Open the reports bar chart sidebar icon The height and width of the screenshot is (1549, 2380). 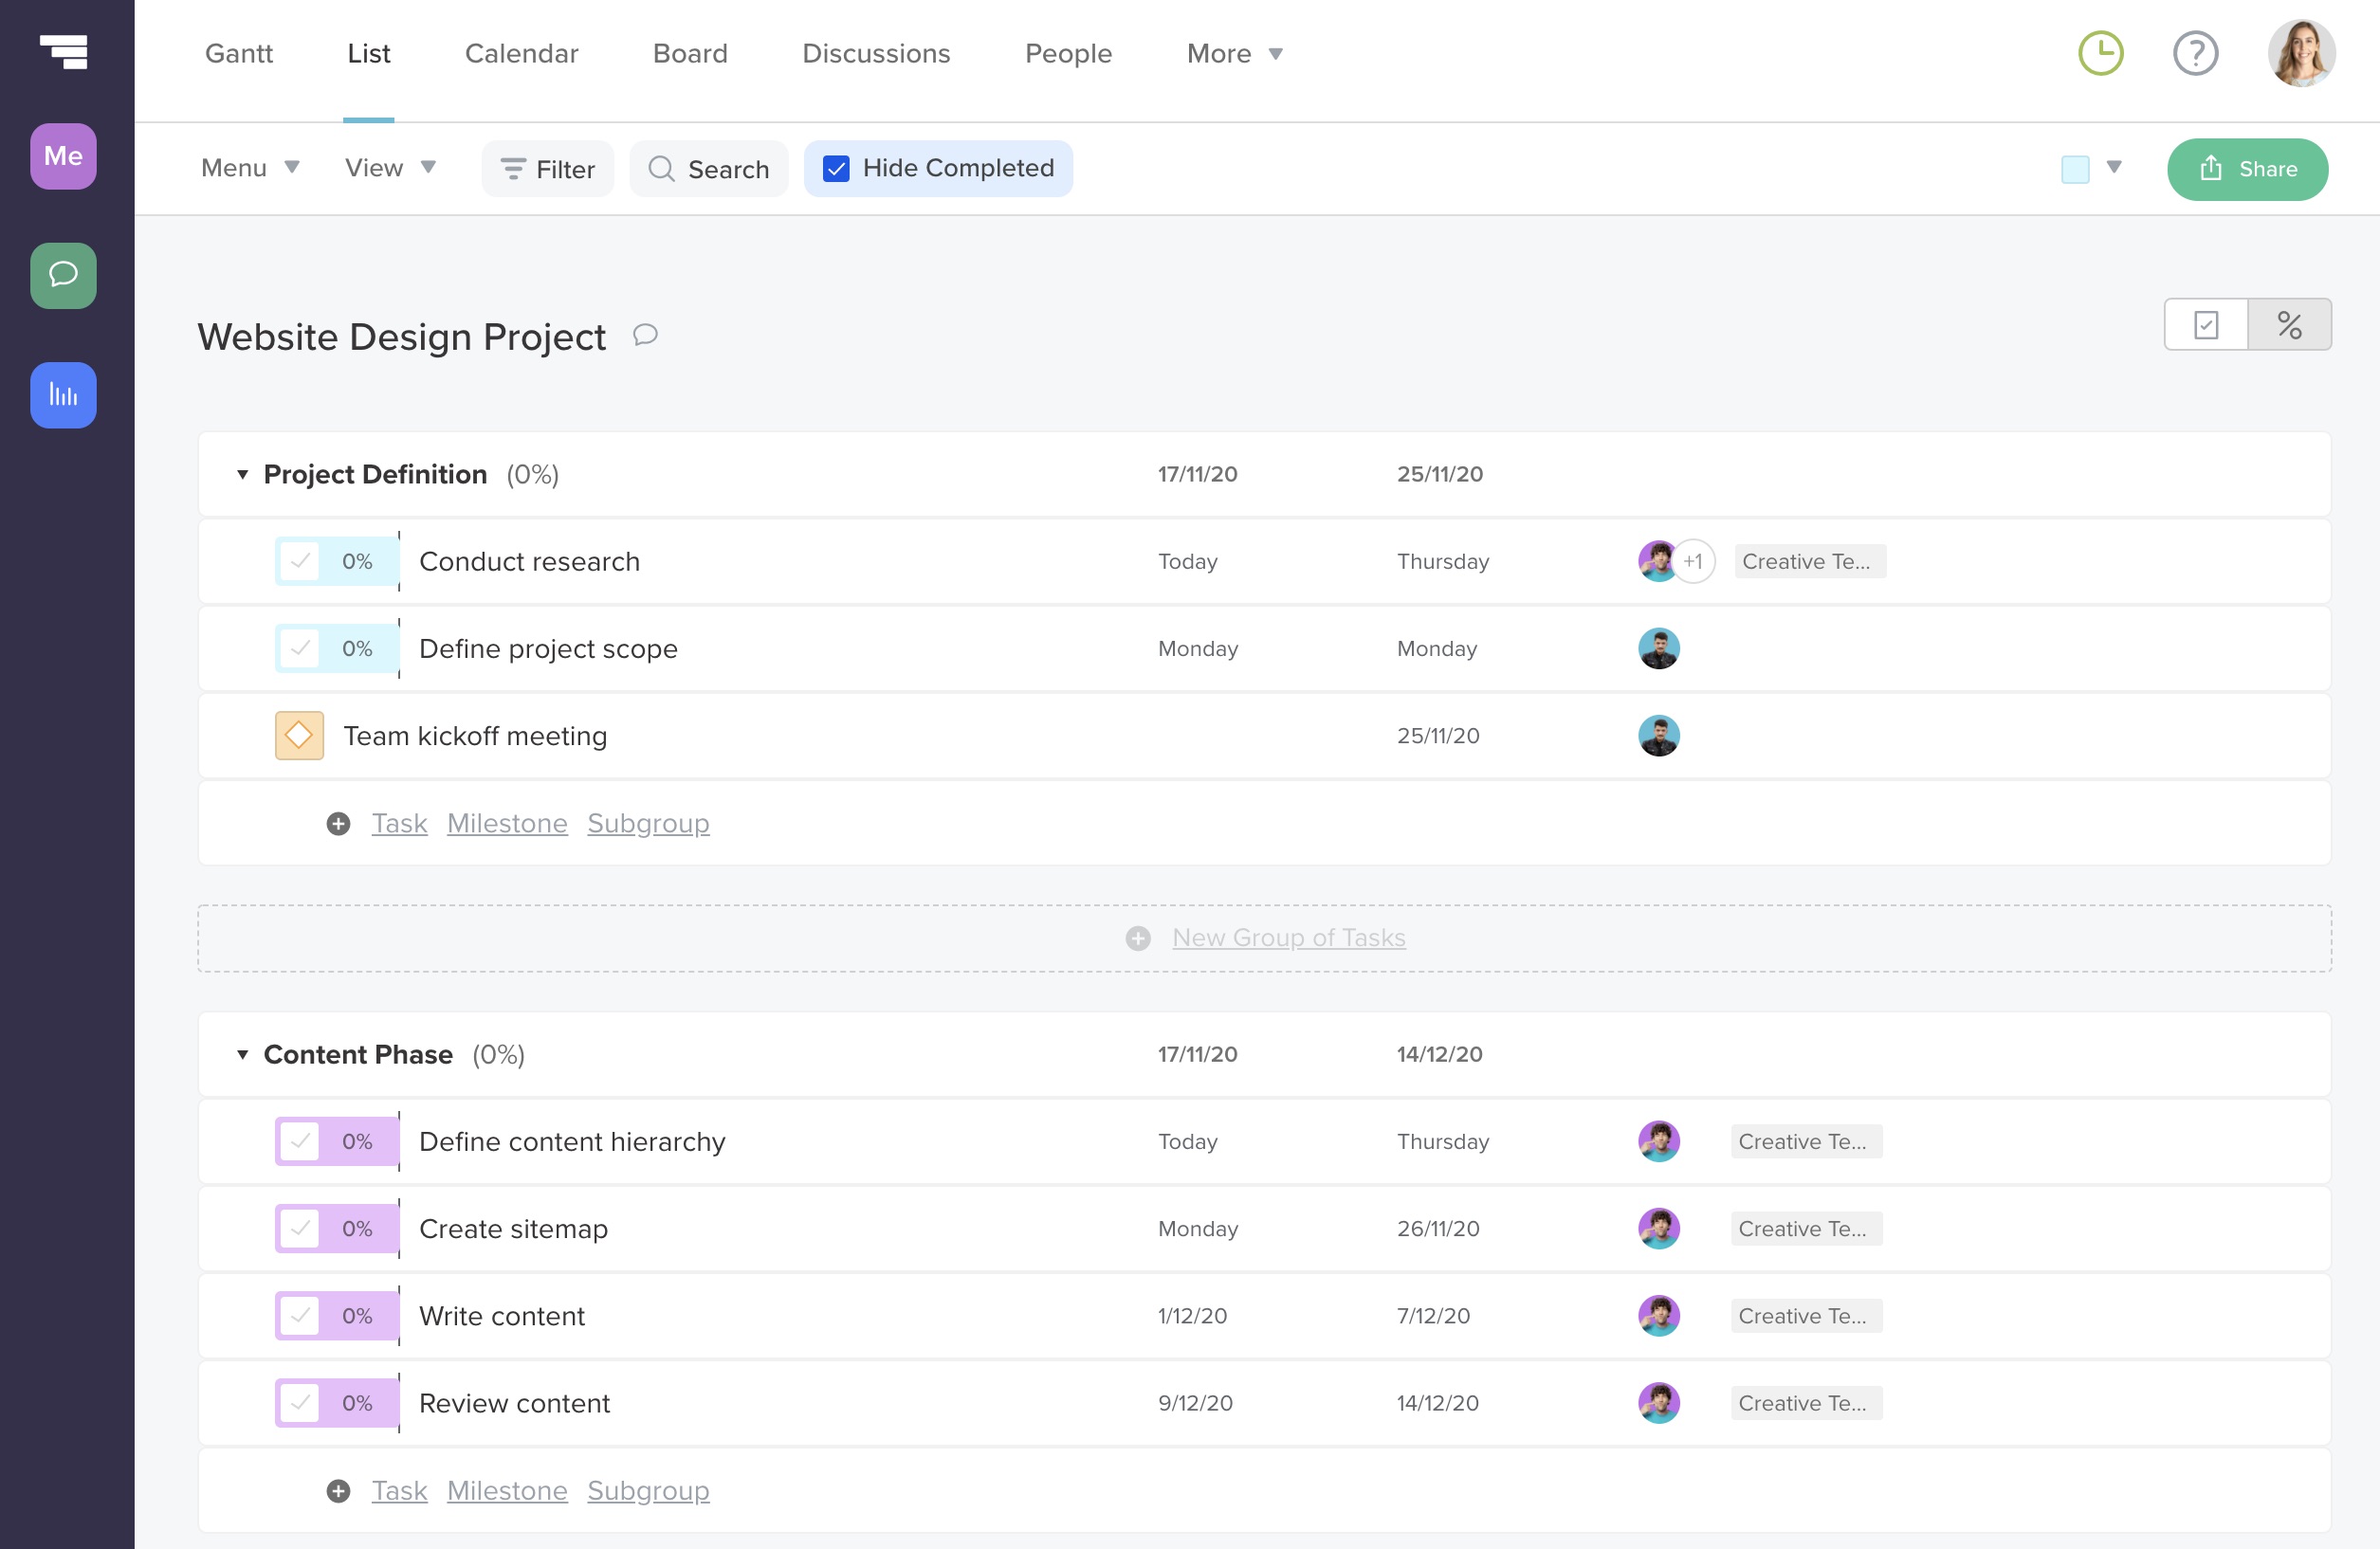click(x=63, y=395)
